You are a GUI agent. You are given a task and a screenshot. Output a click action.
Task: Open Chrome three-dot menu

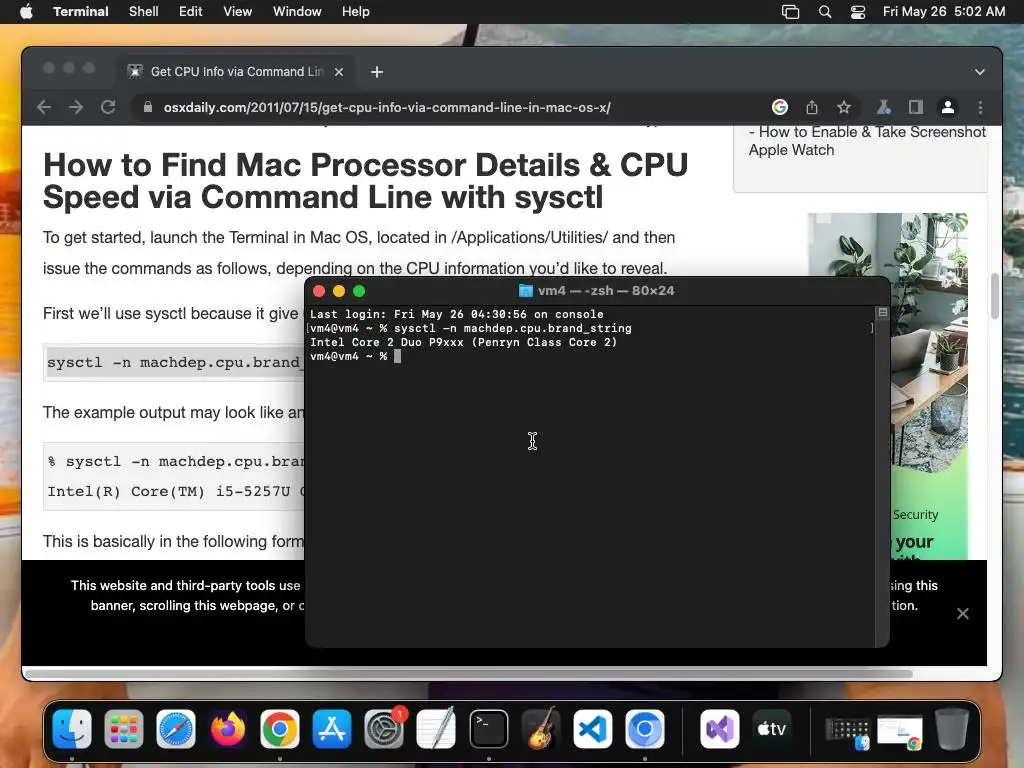(980, 107)
